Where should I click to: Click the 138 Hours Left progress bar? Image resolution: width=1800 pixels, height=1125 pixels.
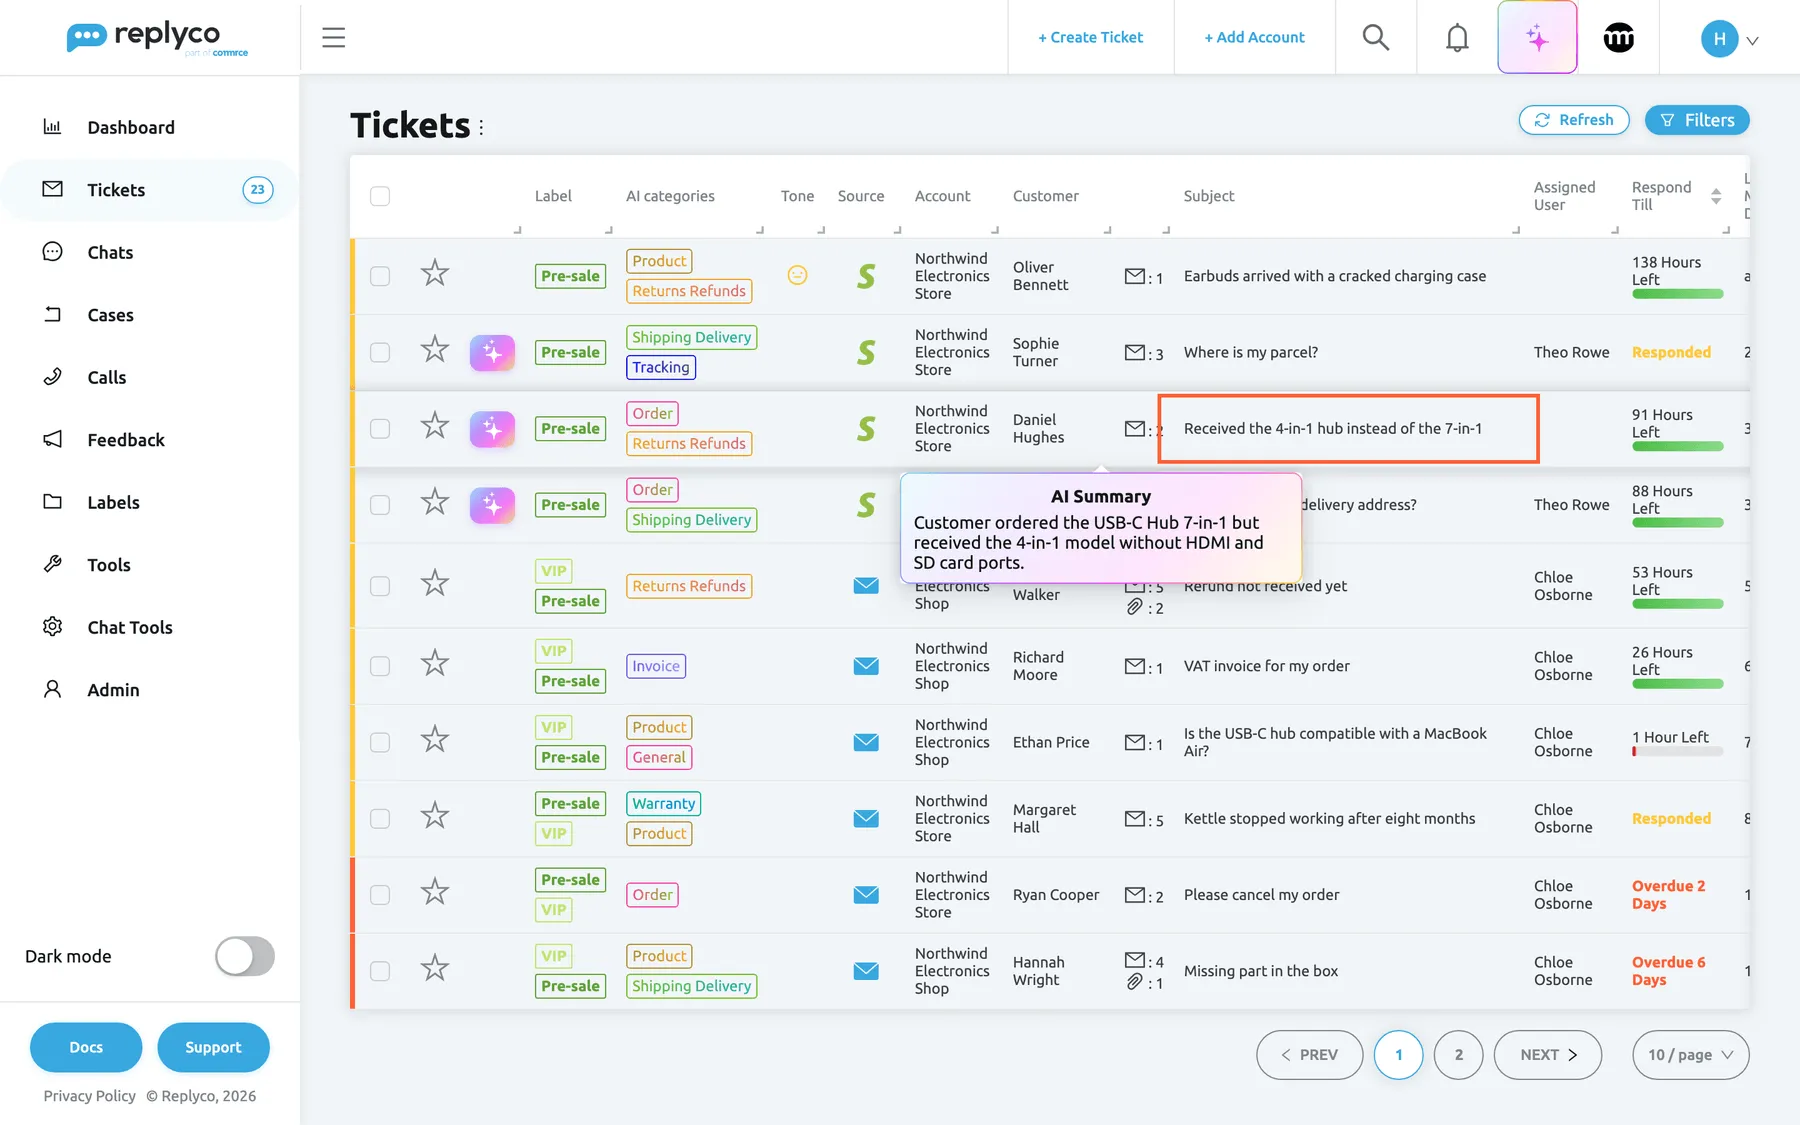[1677, 294]
